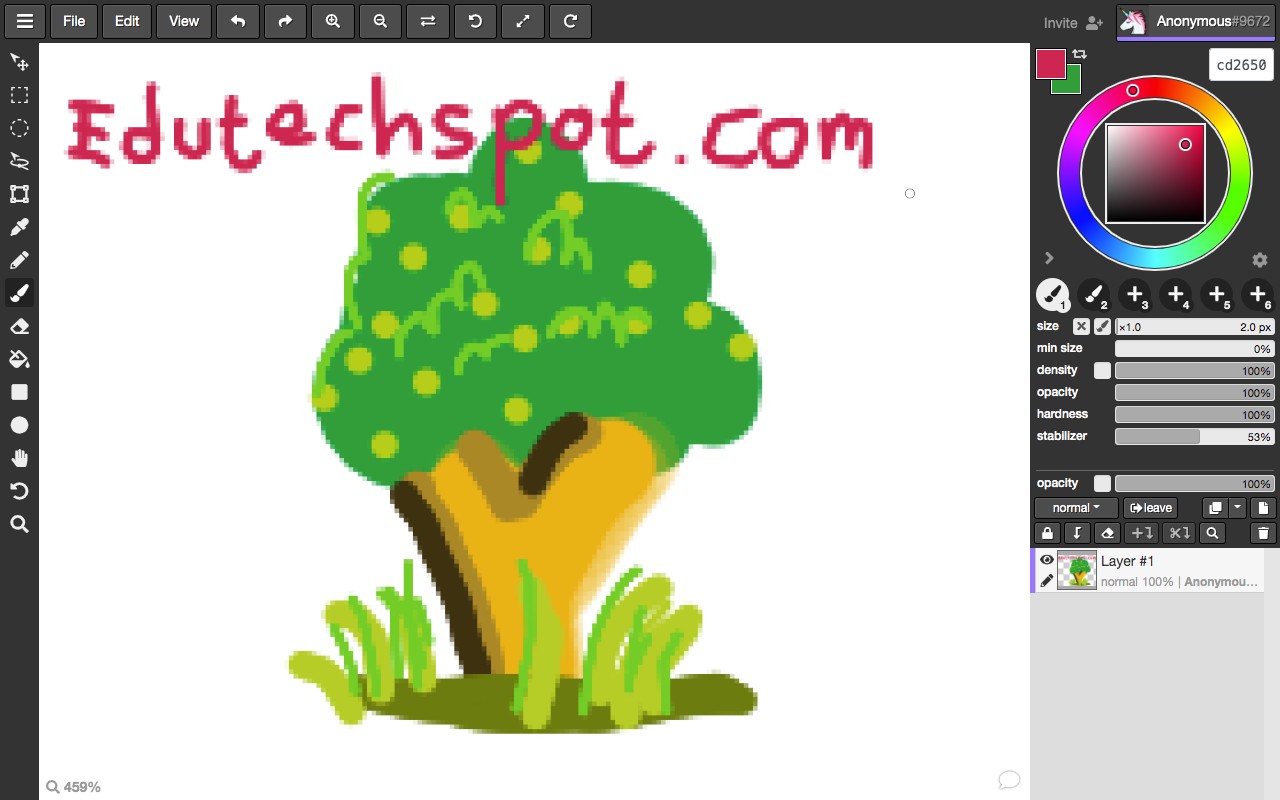Screen dimensions: 1280x800
Task: Lock Layer #1
Action: [1046, 533]
